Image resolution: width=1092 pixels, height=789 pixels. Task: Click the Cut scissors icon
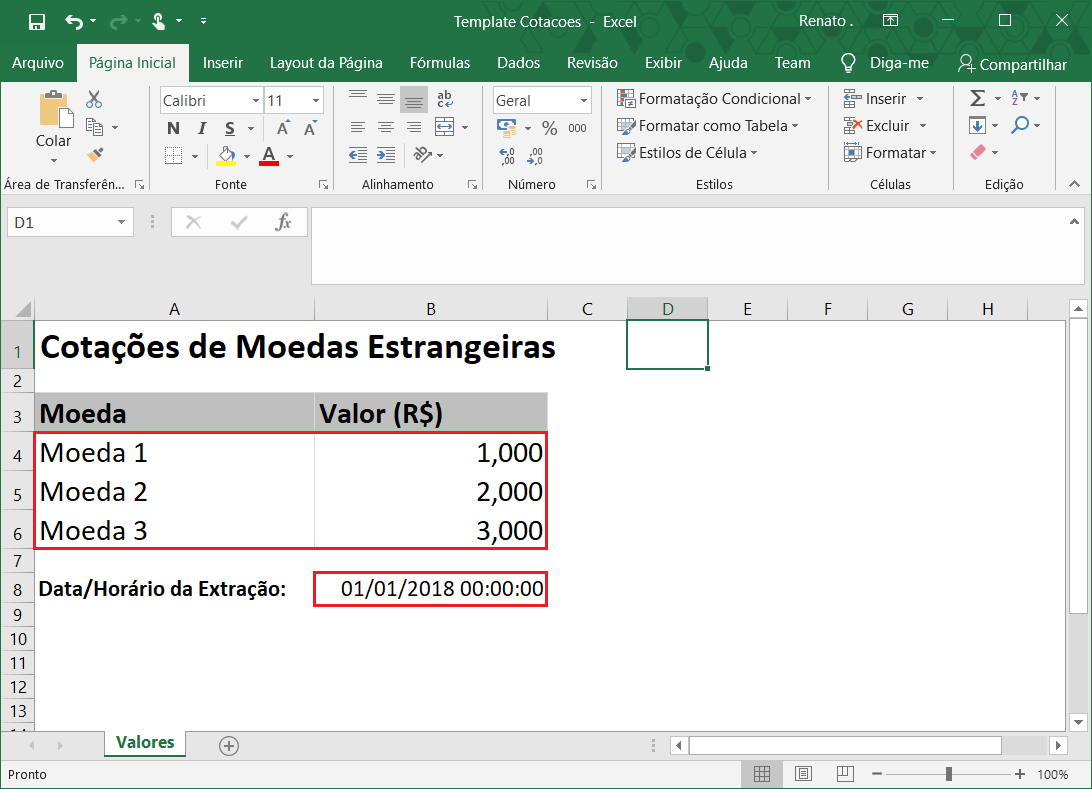[94, 100]
